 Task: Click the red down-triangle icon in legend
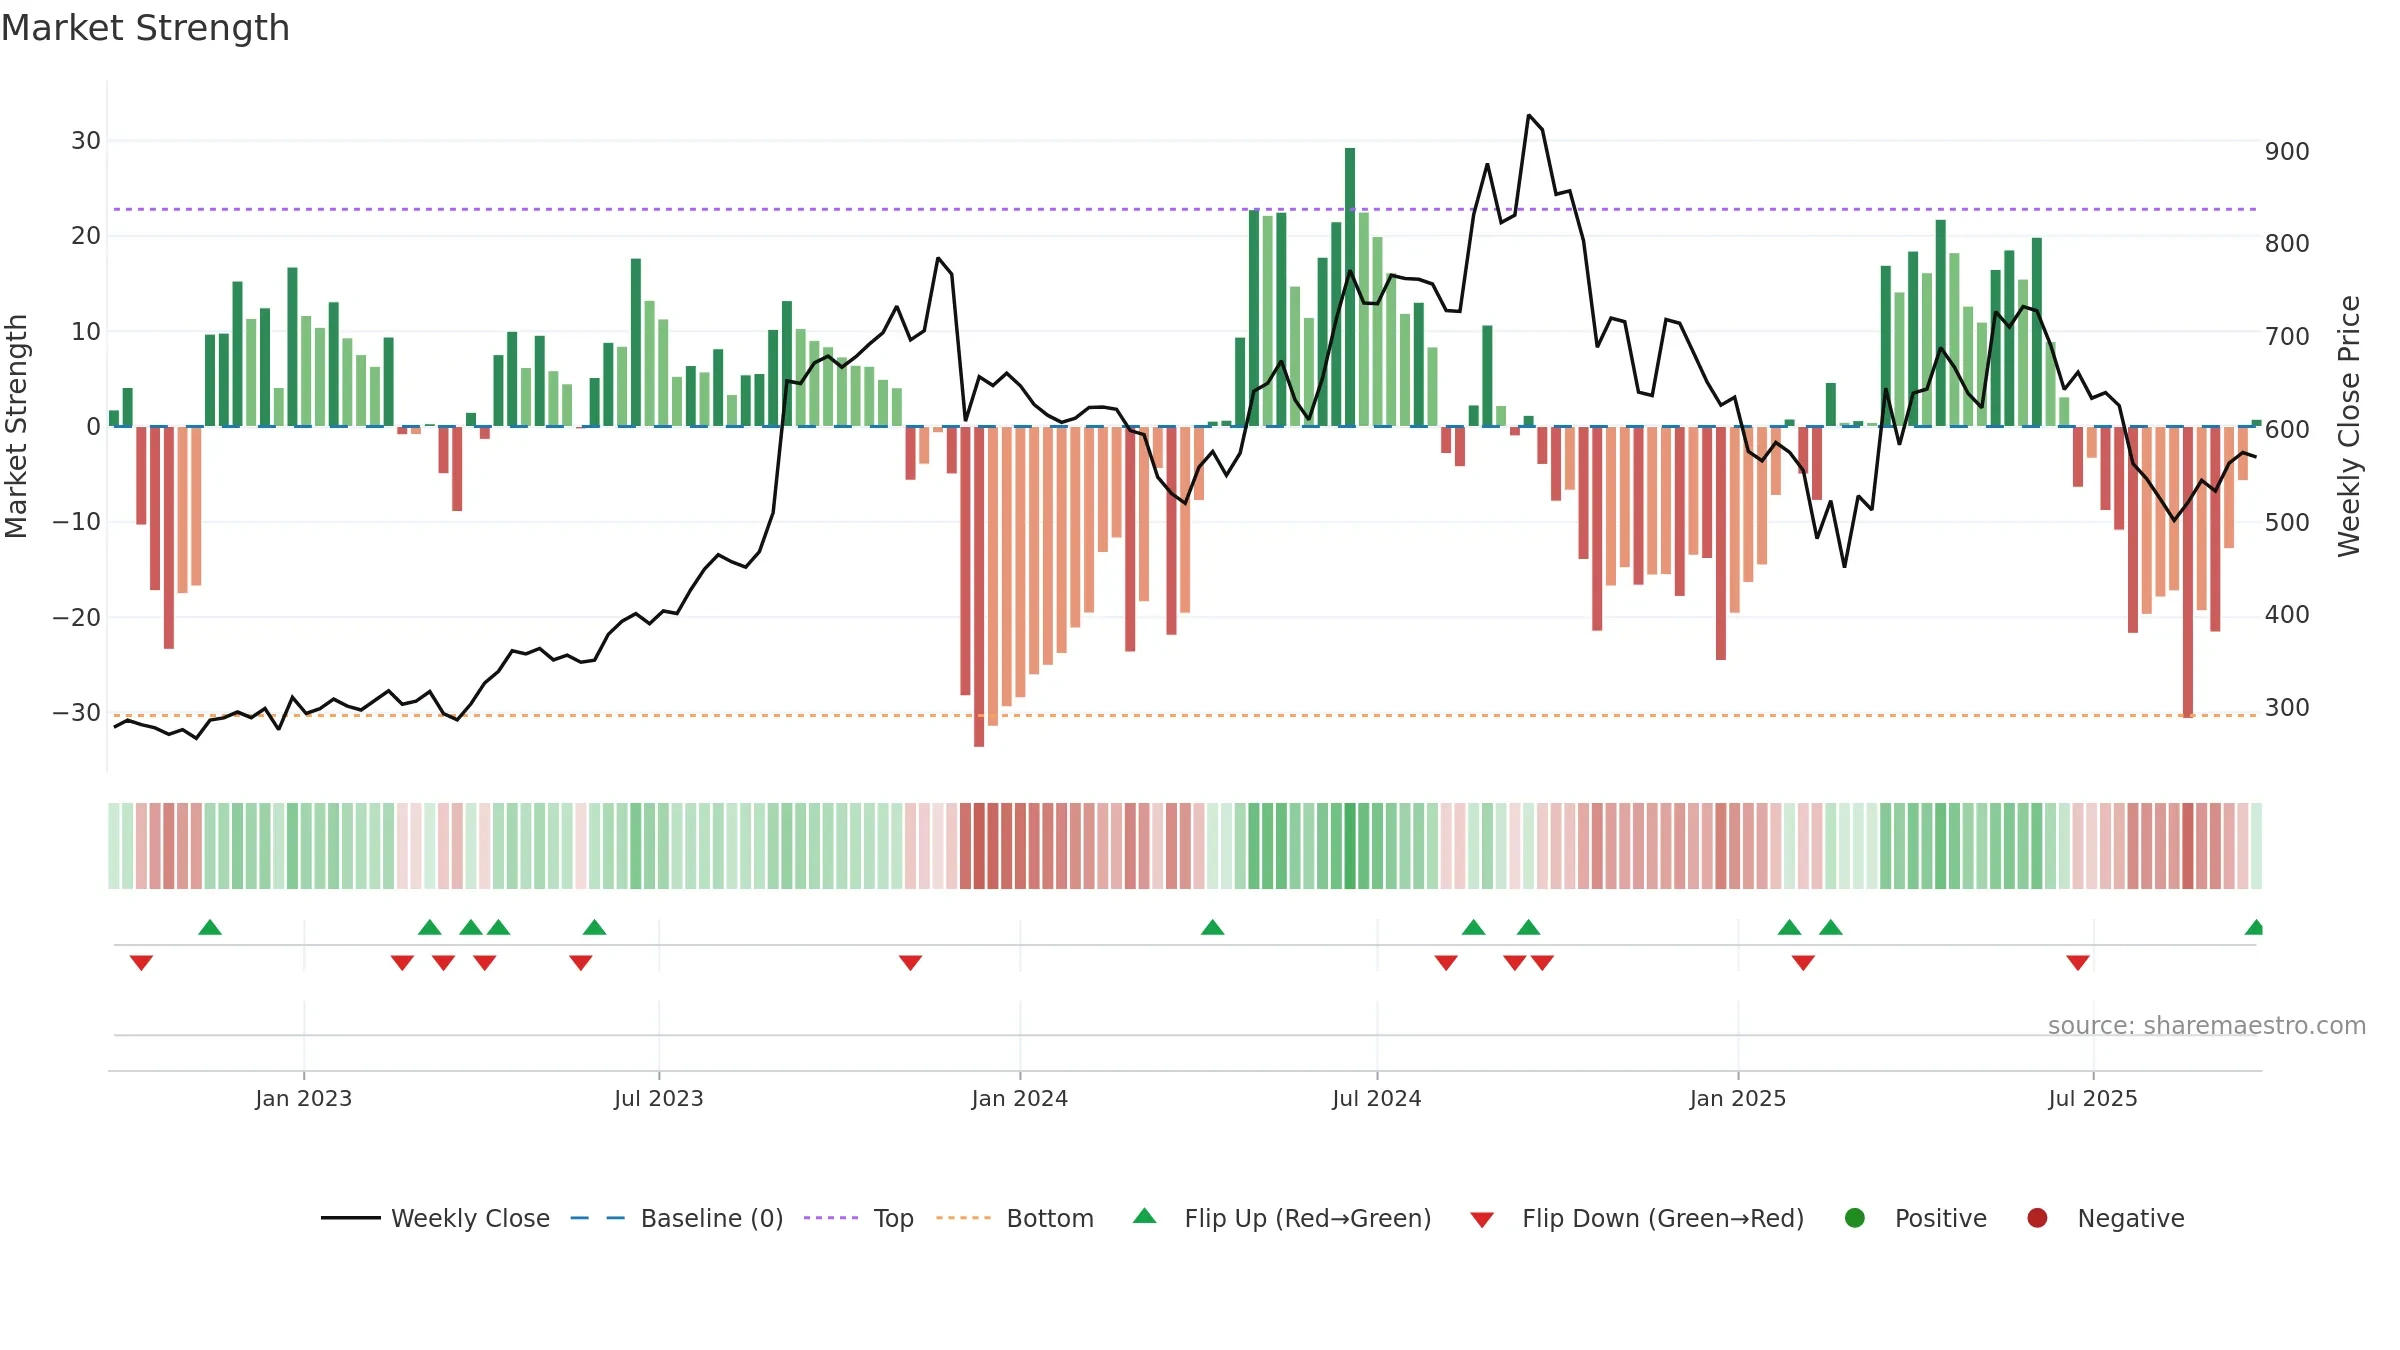[x=1482, y=1220]
